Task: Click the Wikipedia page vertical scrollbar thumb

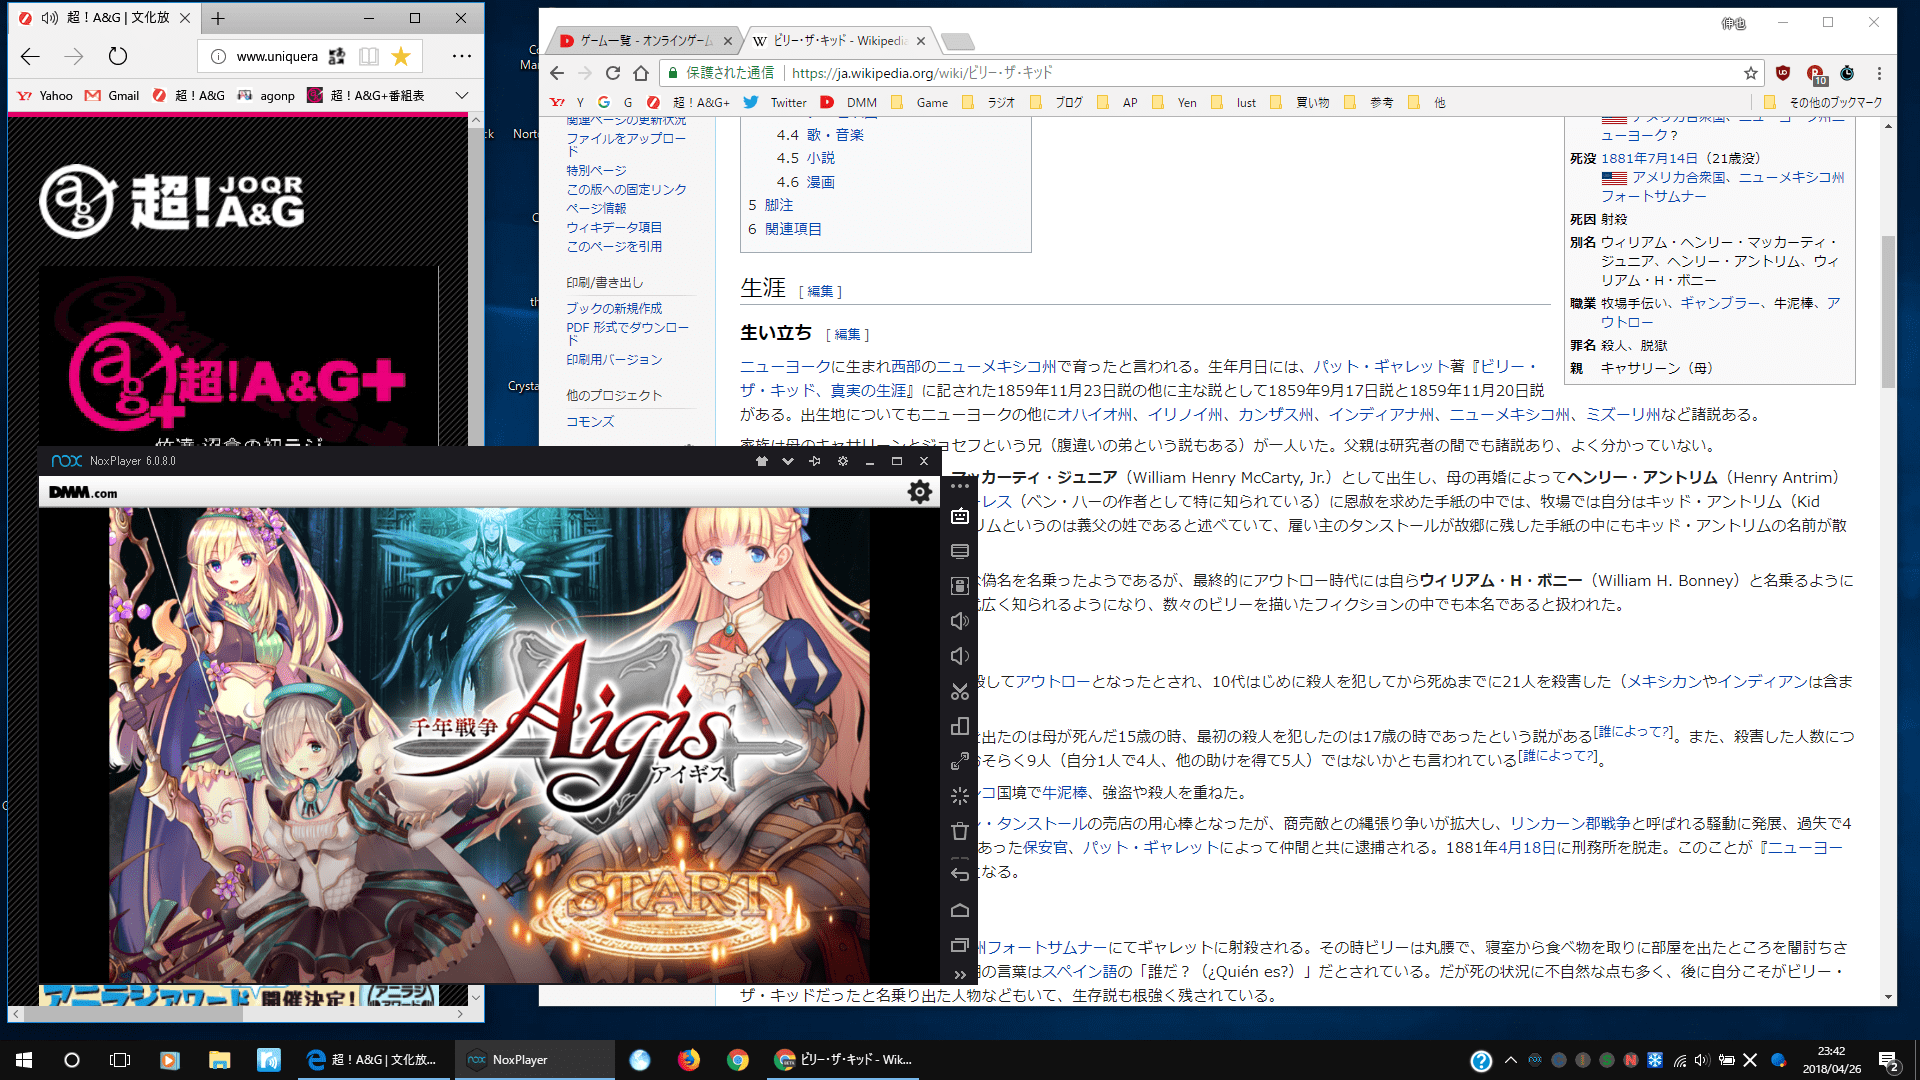Action: [1888, 310]
